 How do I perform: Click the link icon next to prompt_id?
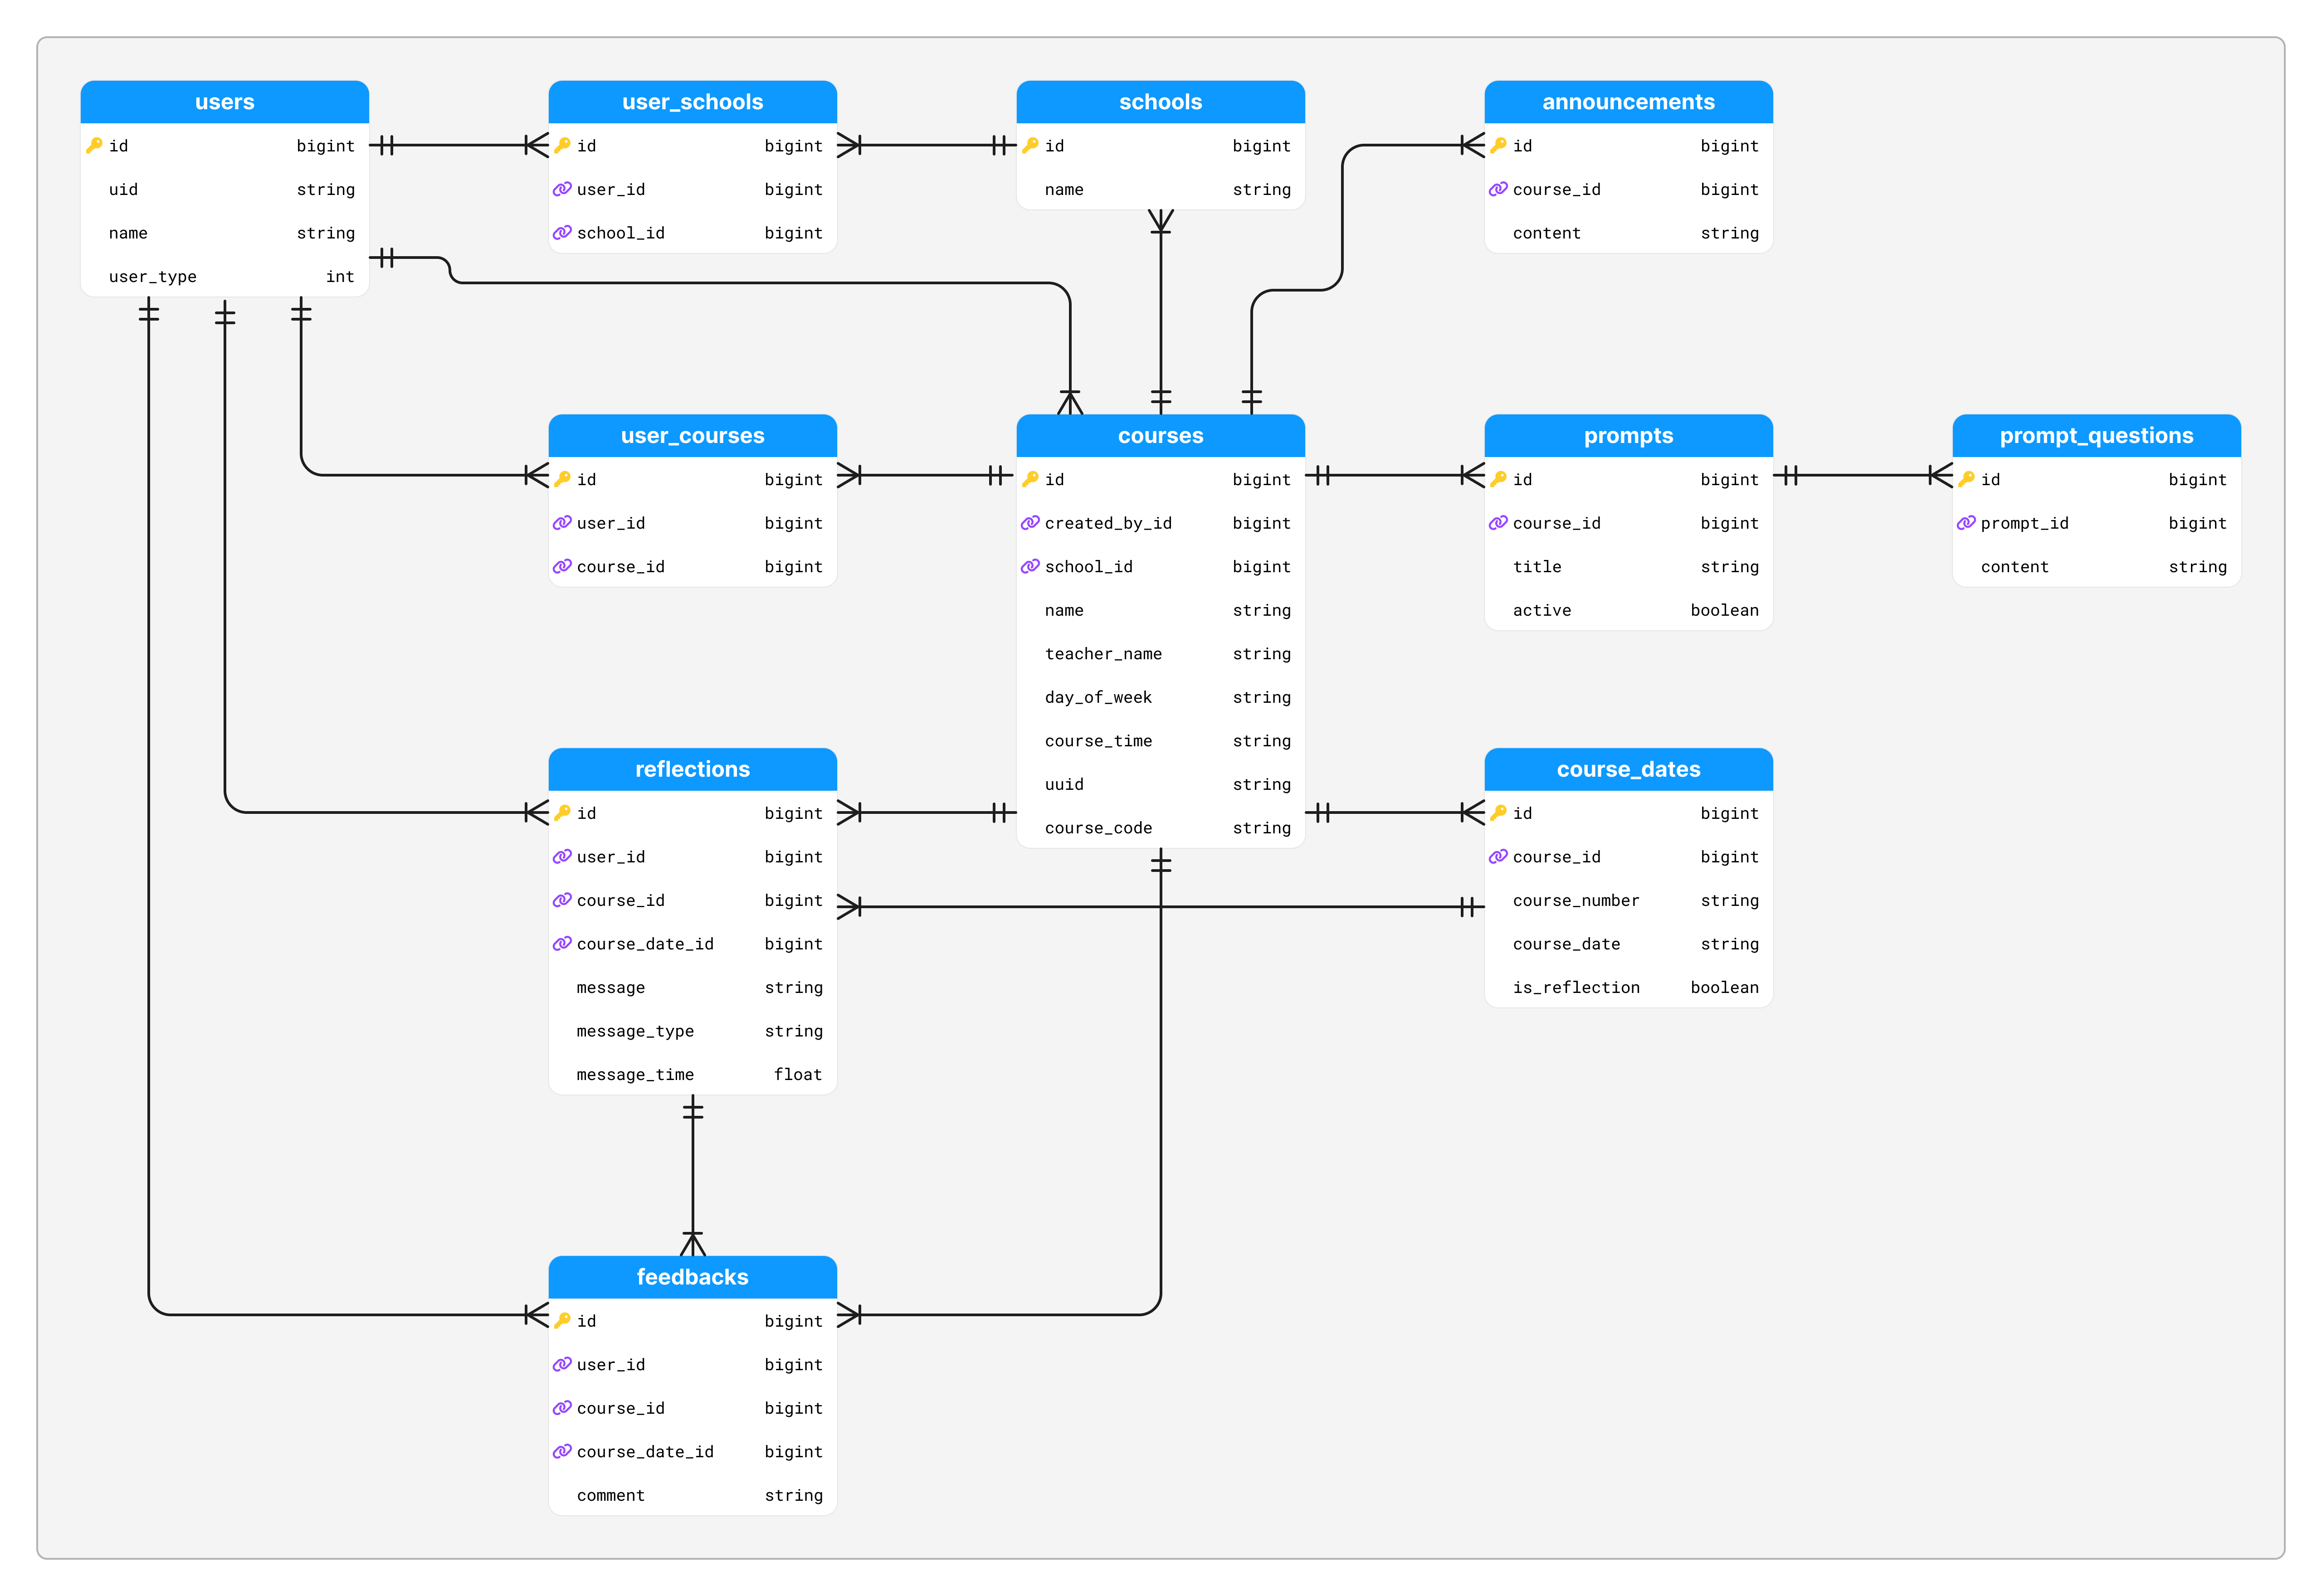[x=1966, y=523]
